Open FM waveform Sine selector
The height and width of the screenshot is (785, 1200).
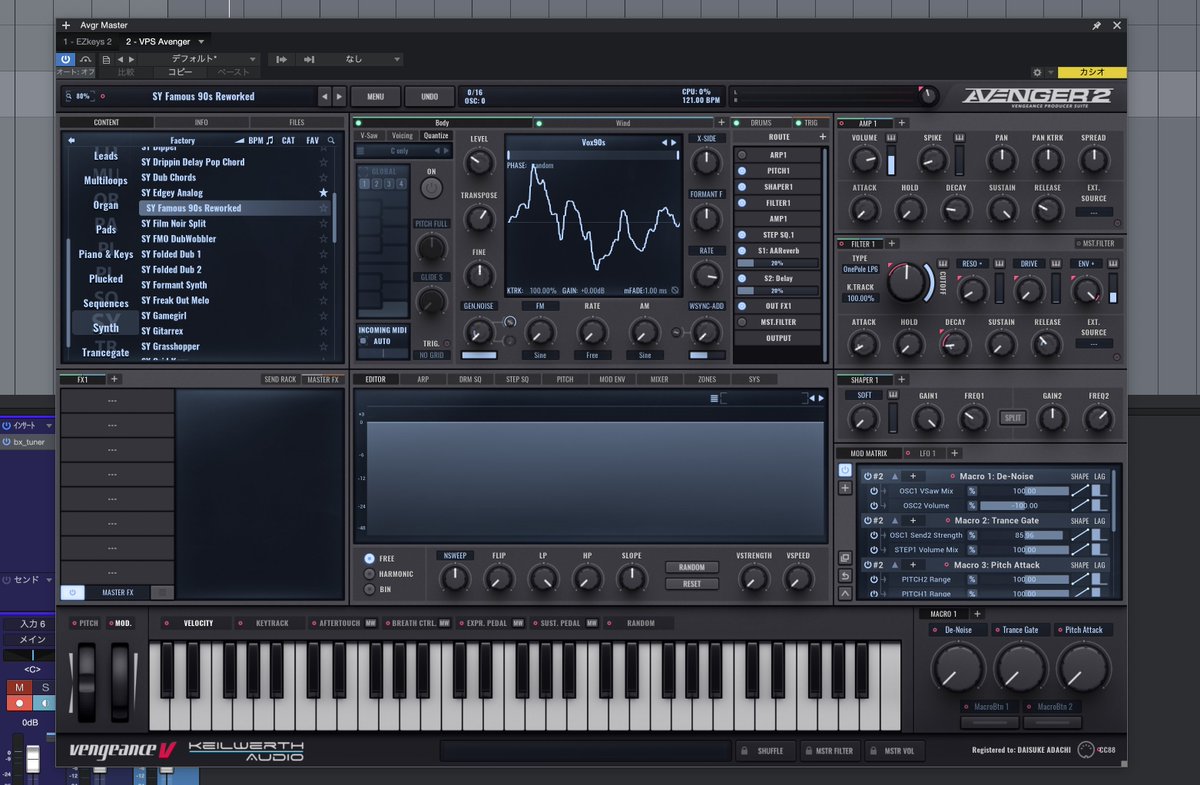[x=541, y=355]
